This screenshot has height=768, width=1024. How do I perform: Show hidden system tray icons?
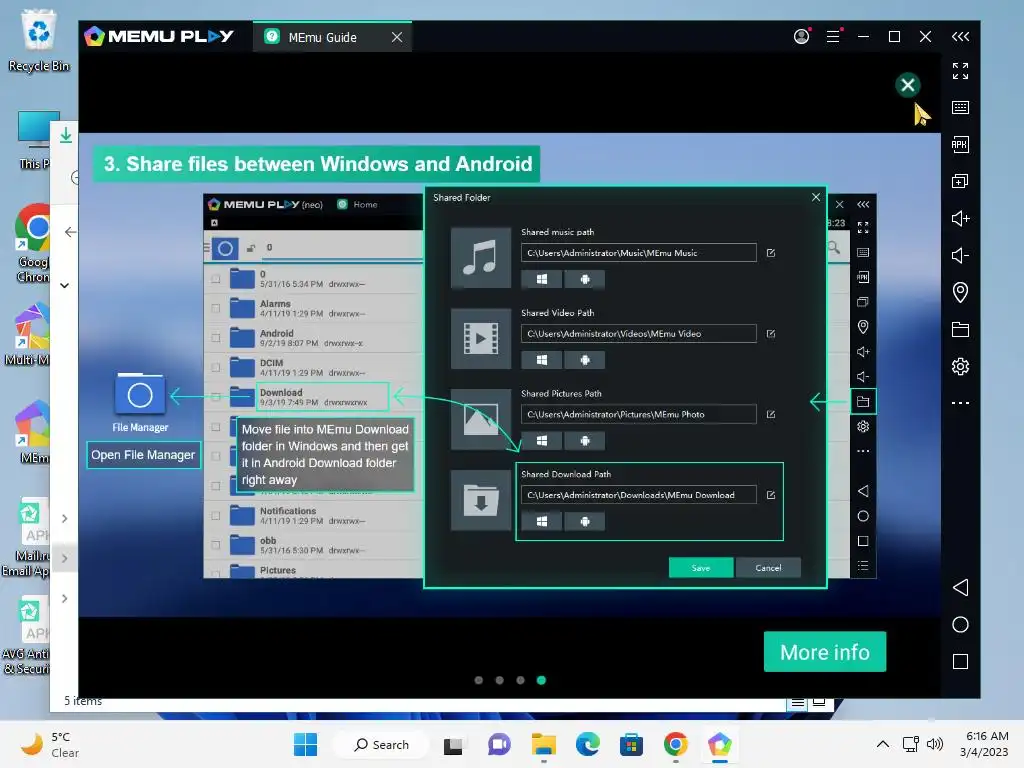[882, 744]
